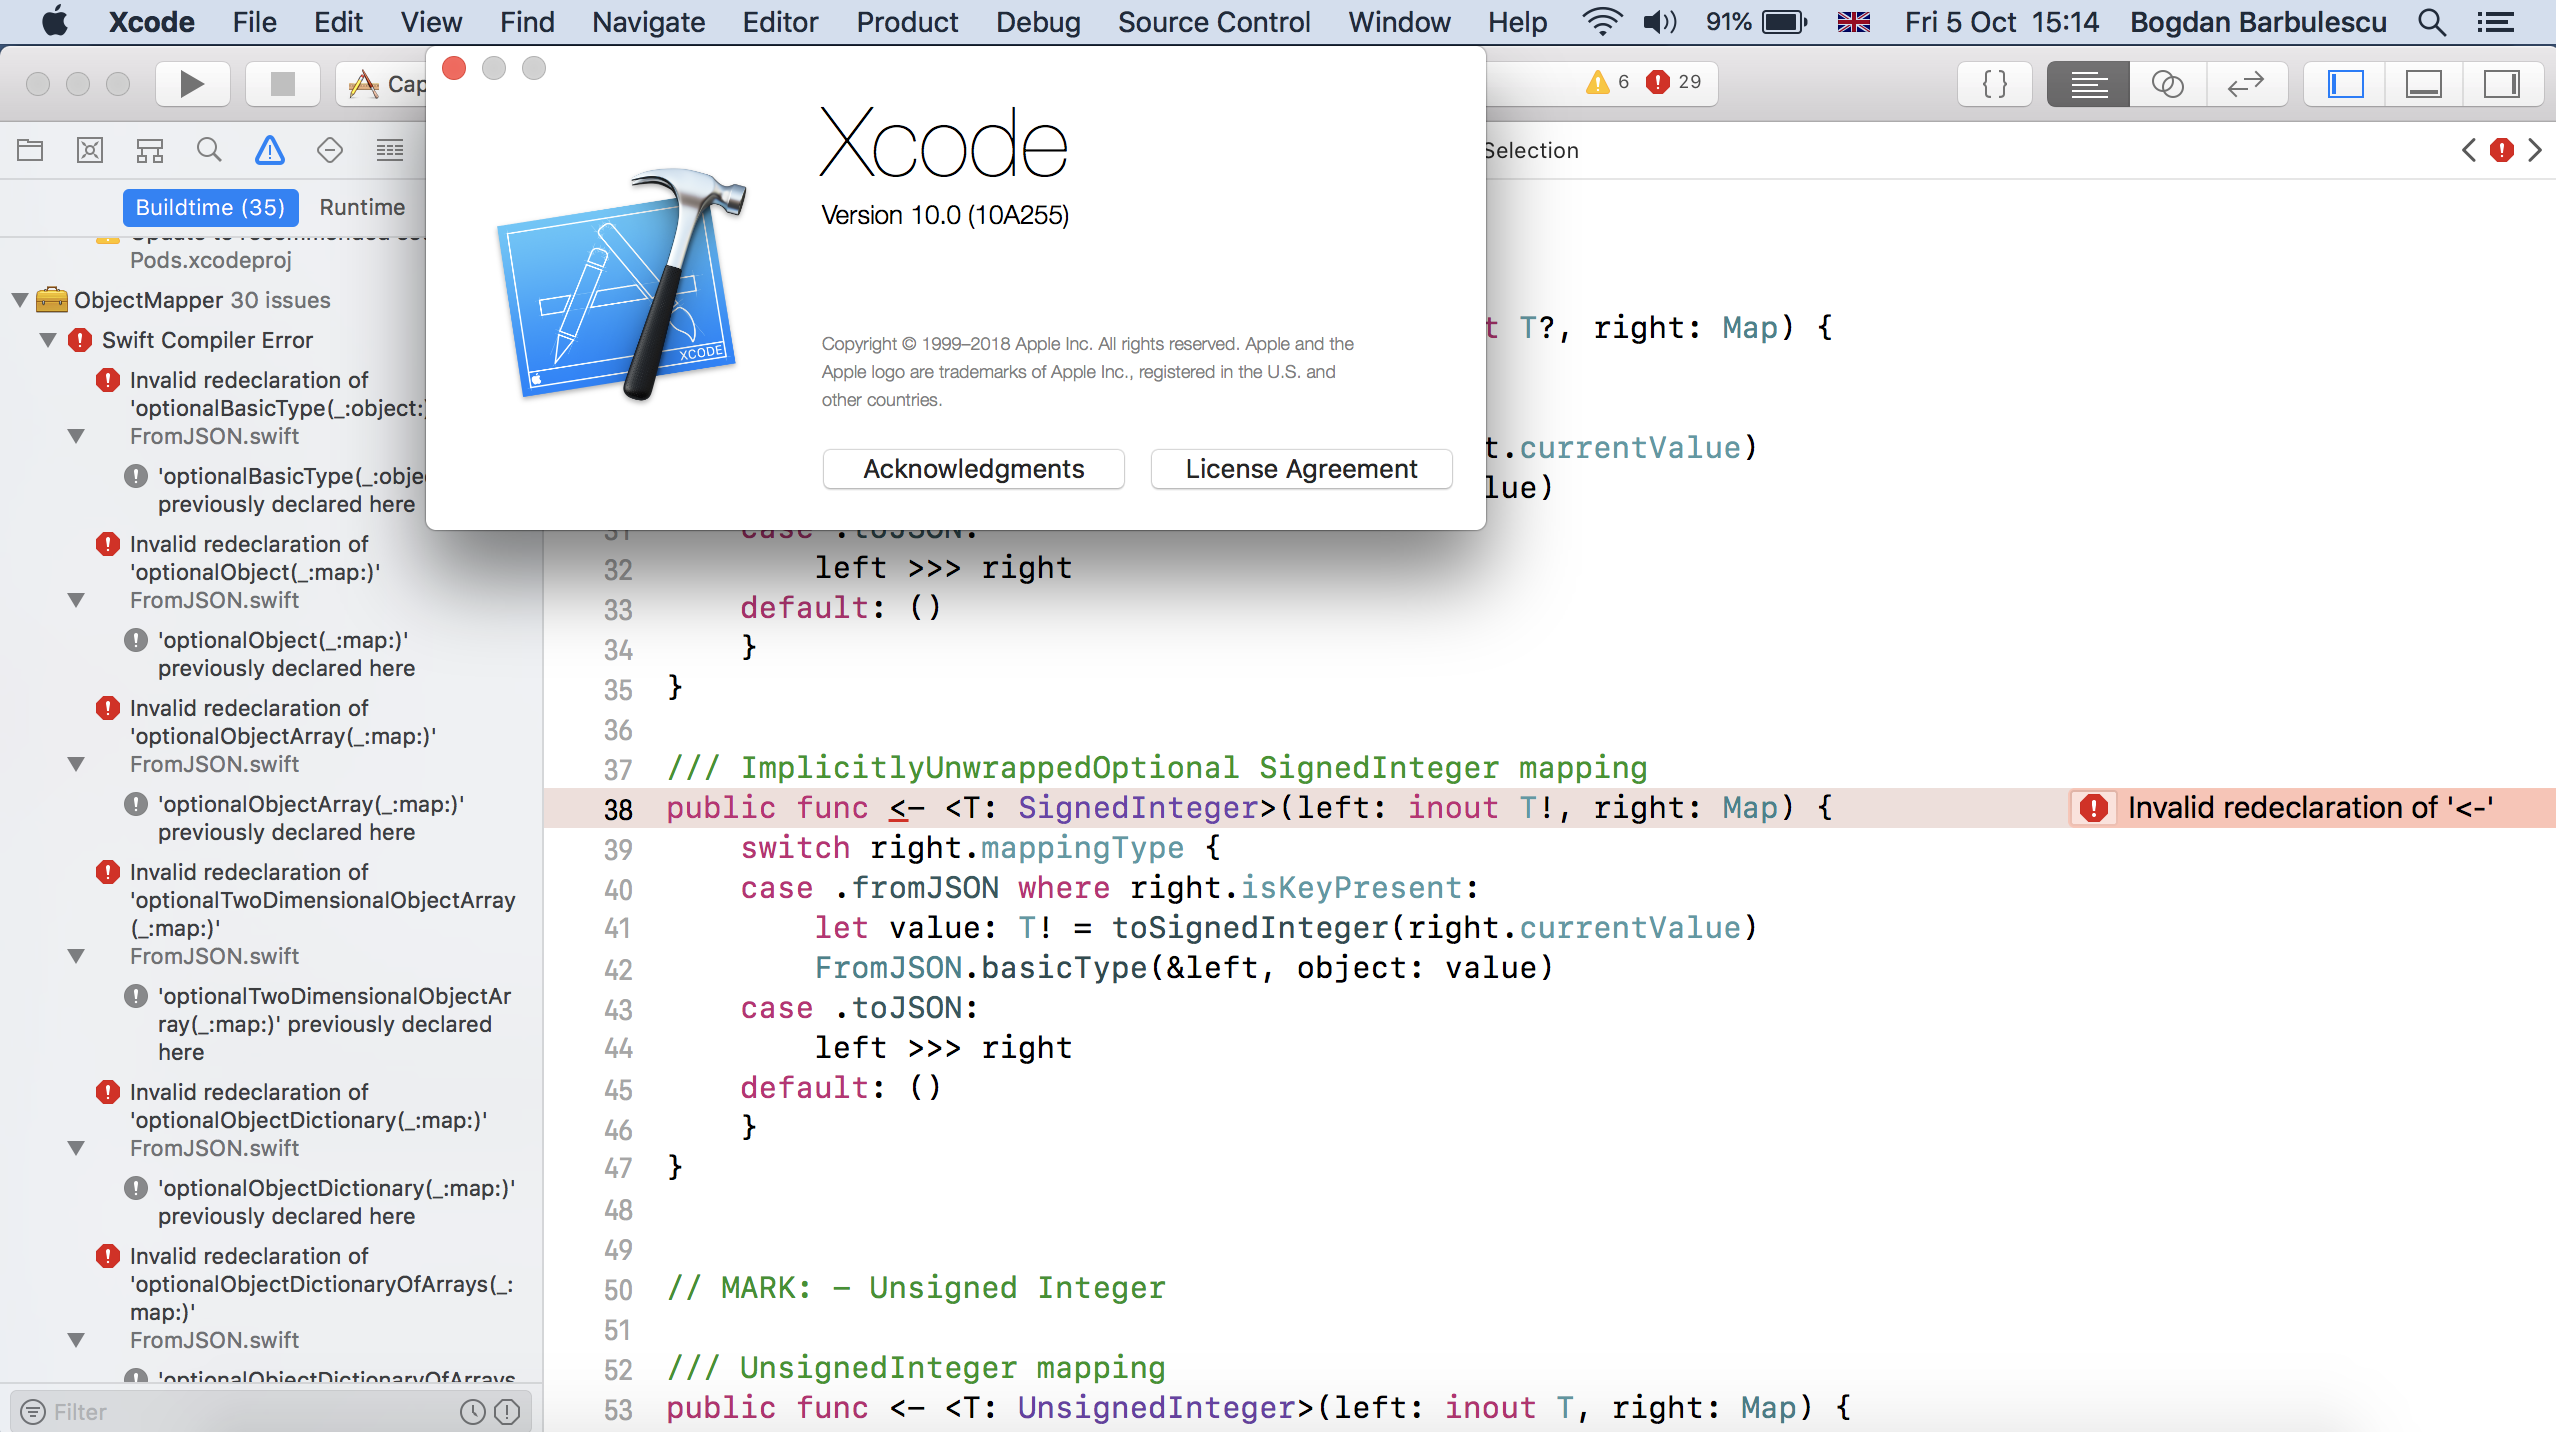The image size is (2556, 1432).
Task: Collapse the Swift Compiler Error group
Action: (48, 340)
